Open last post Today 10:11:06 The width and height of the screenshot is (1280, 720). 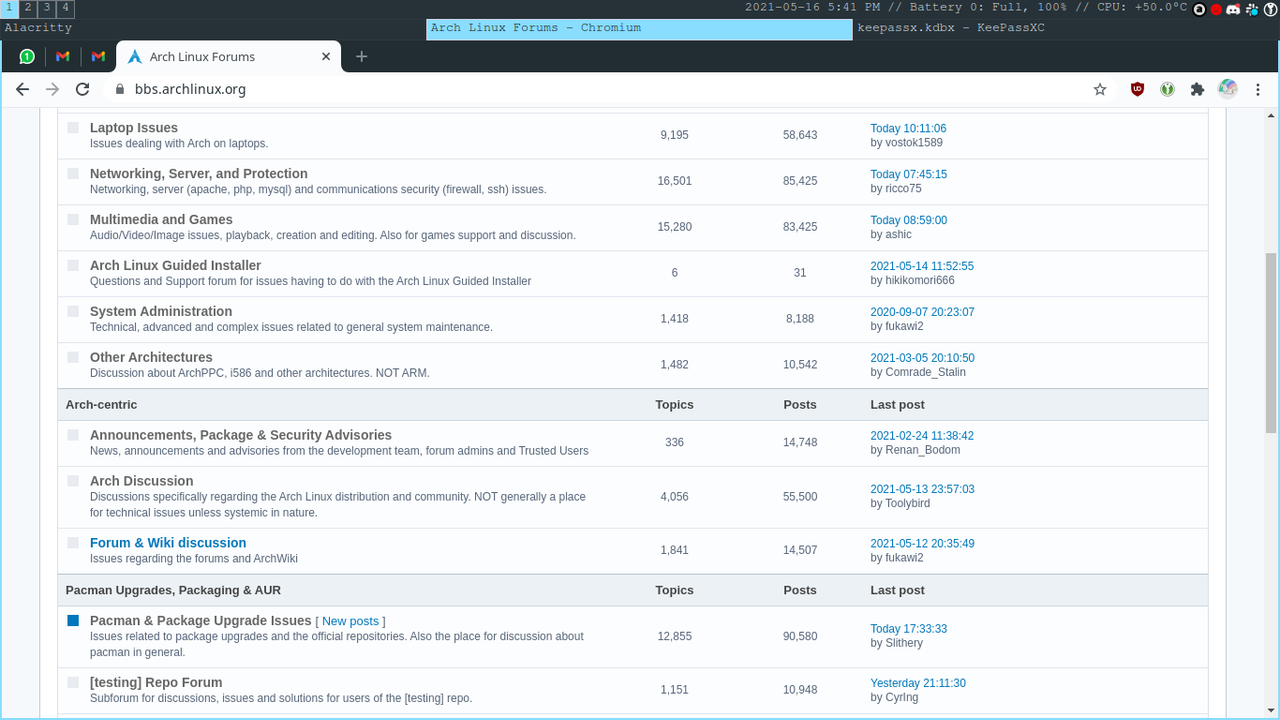click(908, 129)
